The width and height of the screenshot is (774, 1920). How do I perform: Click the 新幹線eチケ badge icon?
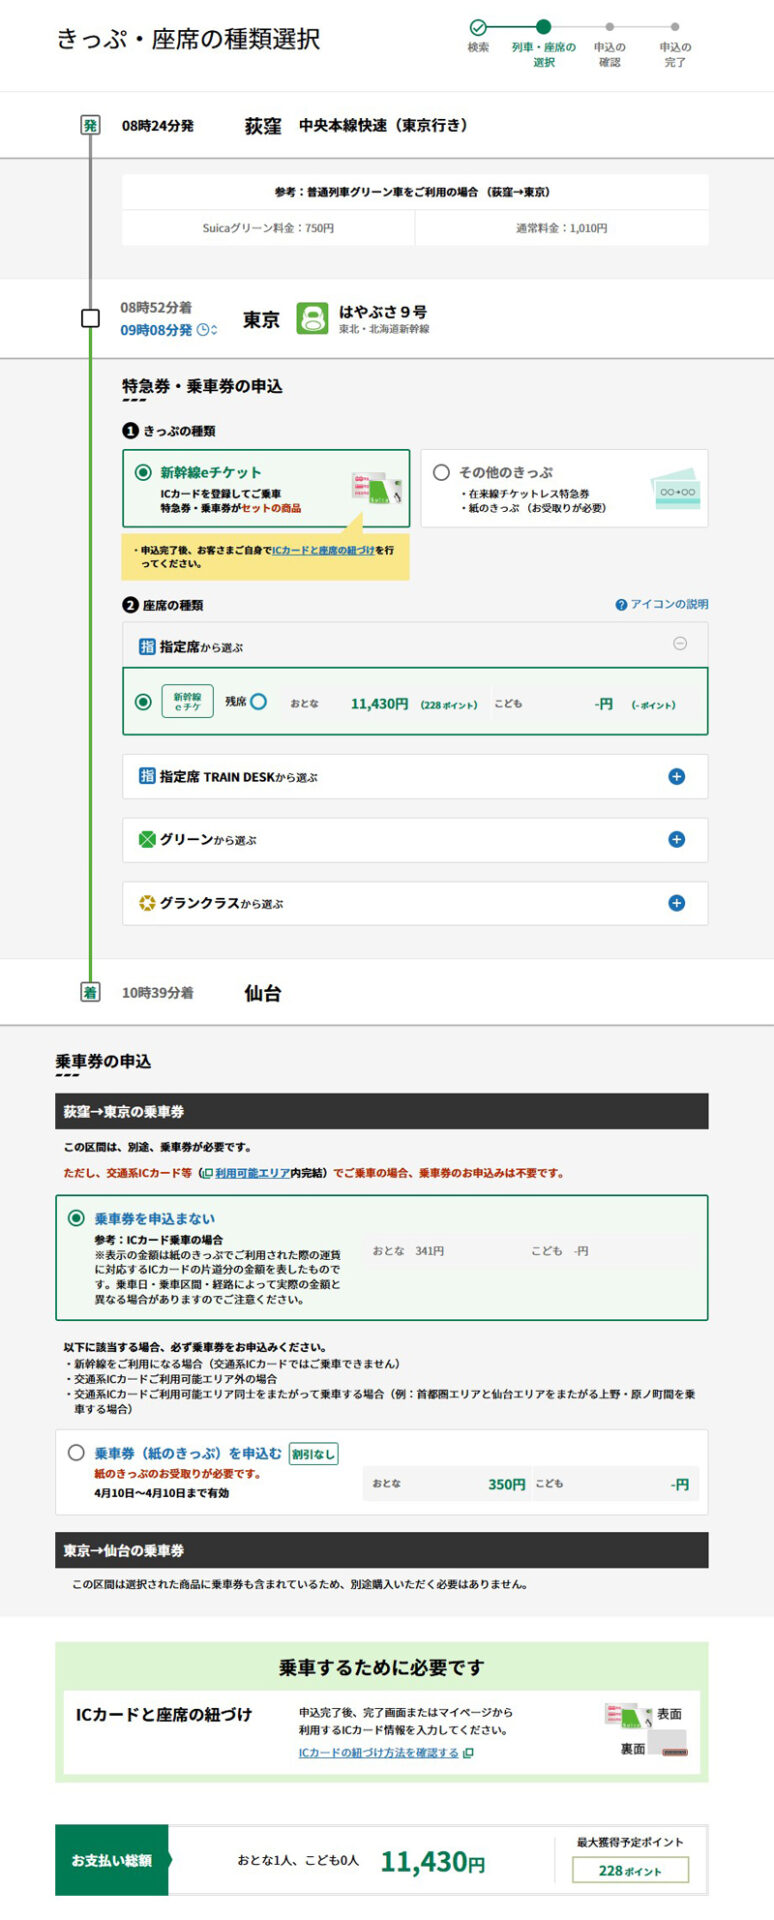[x=187, y=702]
